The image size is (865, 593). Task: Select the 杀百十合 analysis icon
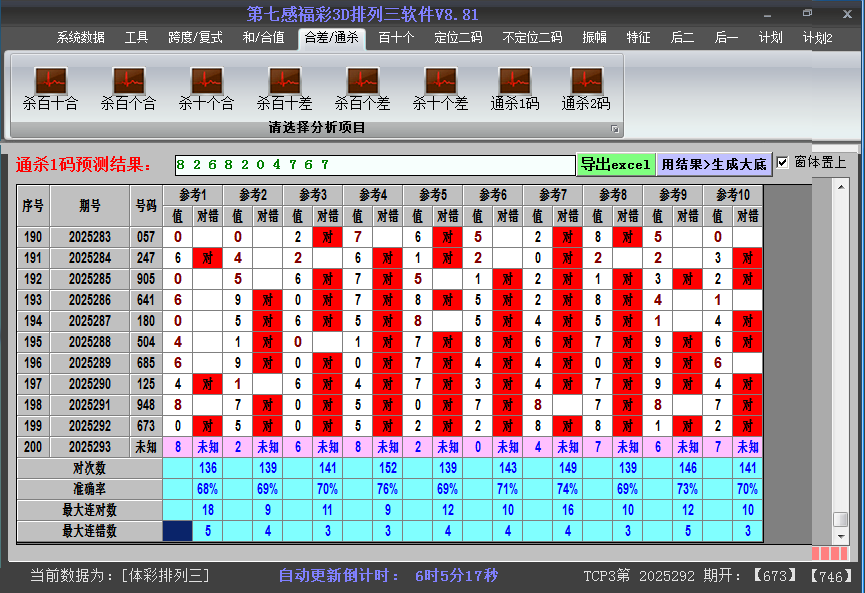pyautogui.click(x=50, y=80)
